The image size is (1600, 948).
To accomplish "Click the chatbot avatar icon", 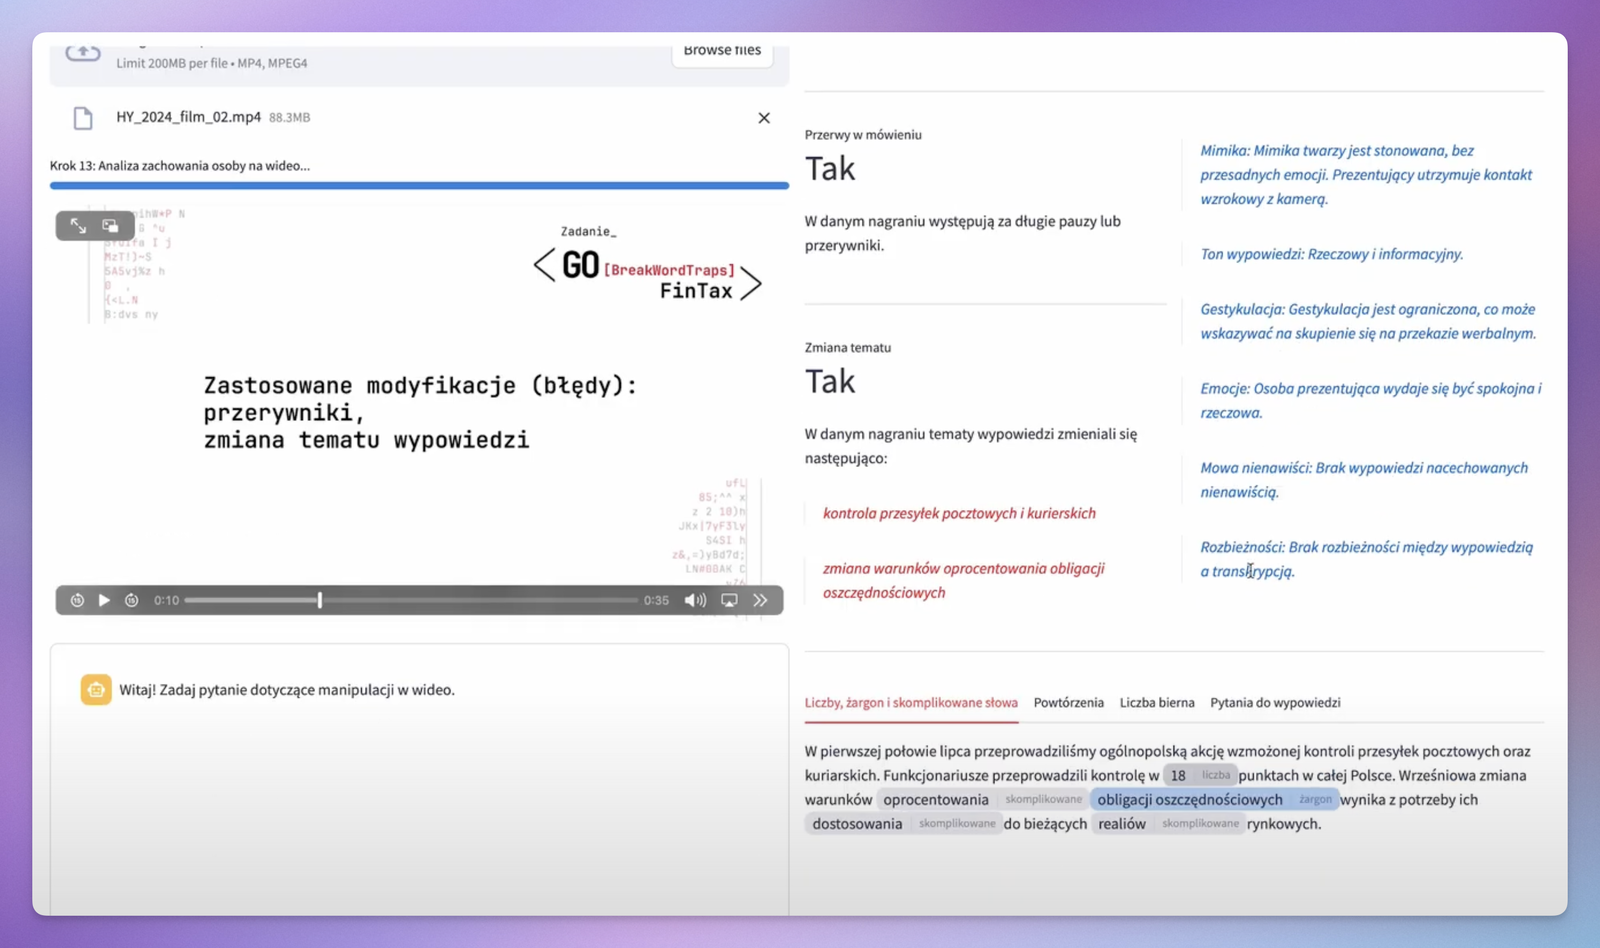I will [x=96, y=690].
